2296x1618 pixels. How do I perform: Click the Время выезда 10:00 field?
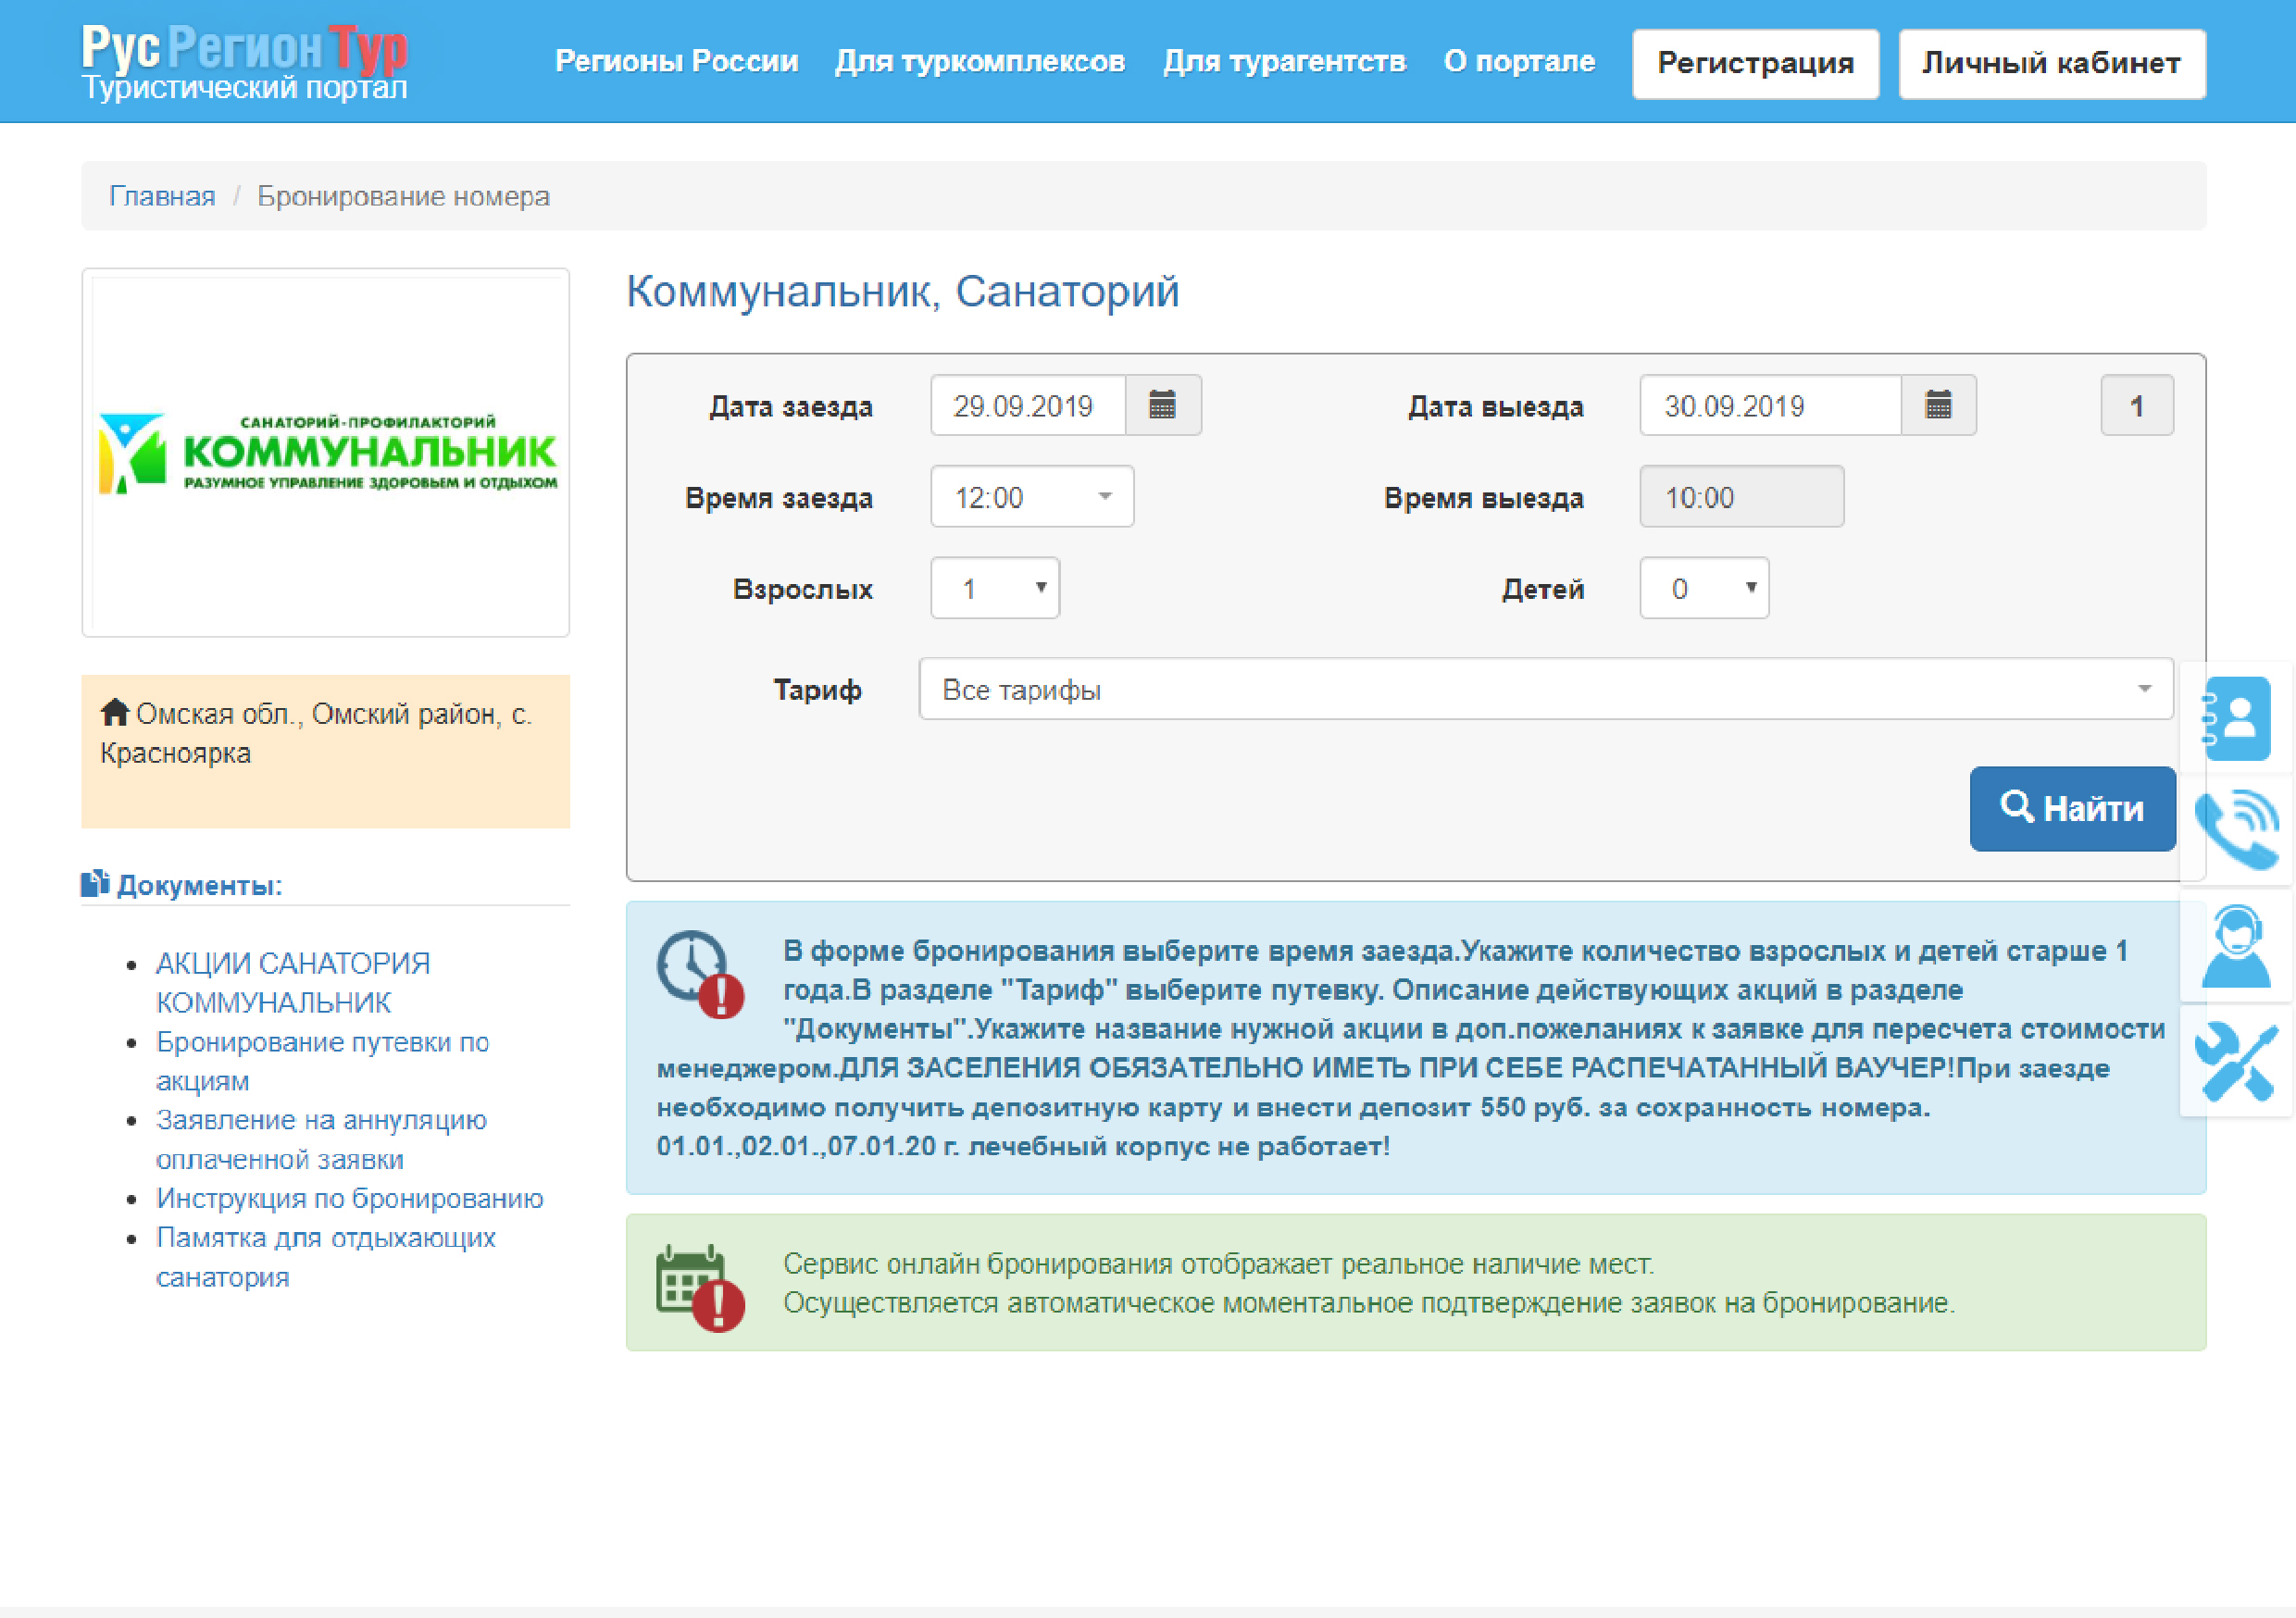1742,496
